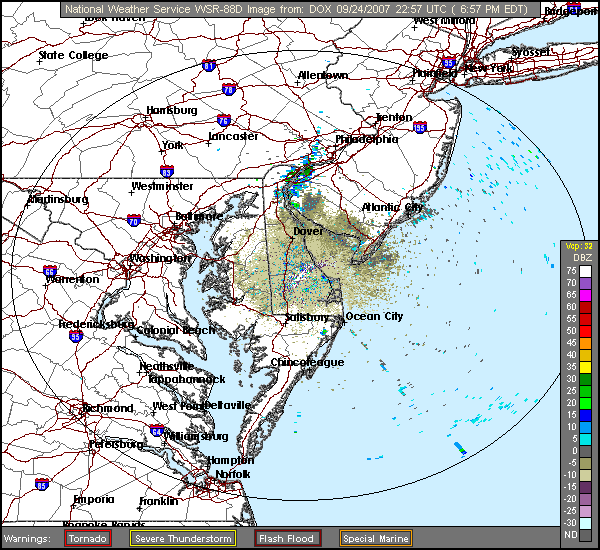Click the Interstate 70 shield near Baltimore
600x550 pixels.
(134, 220)
